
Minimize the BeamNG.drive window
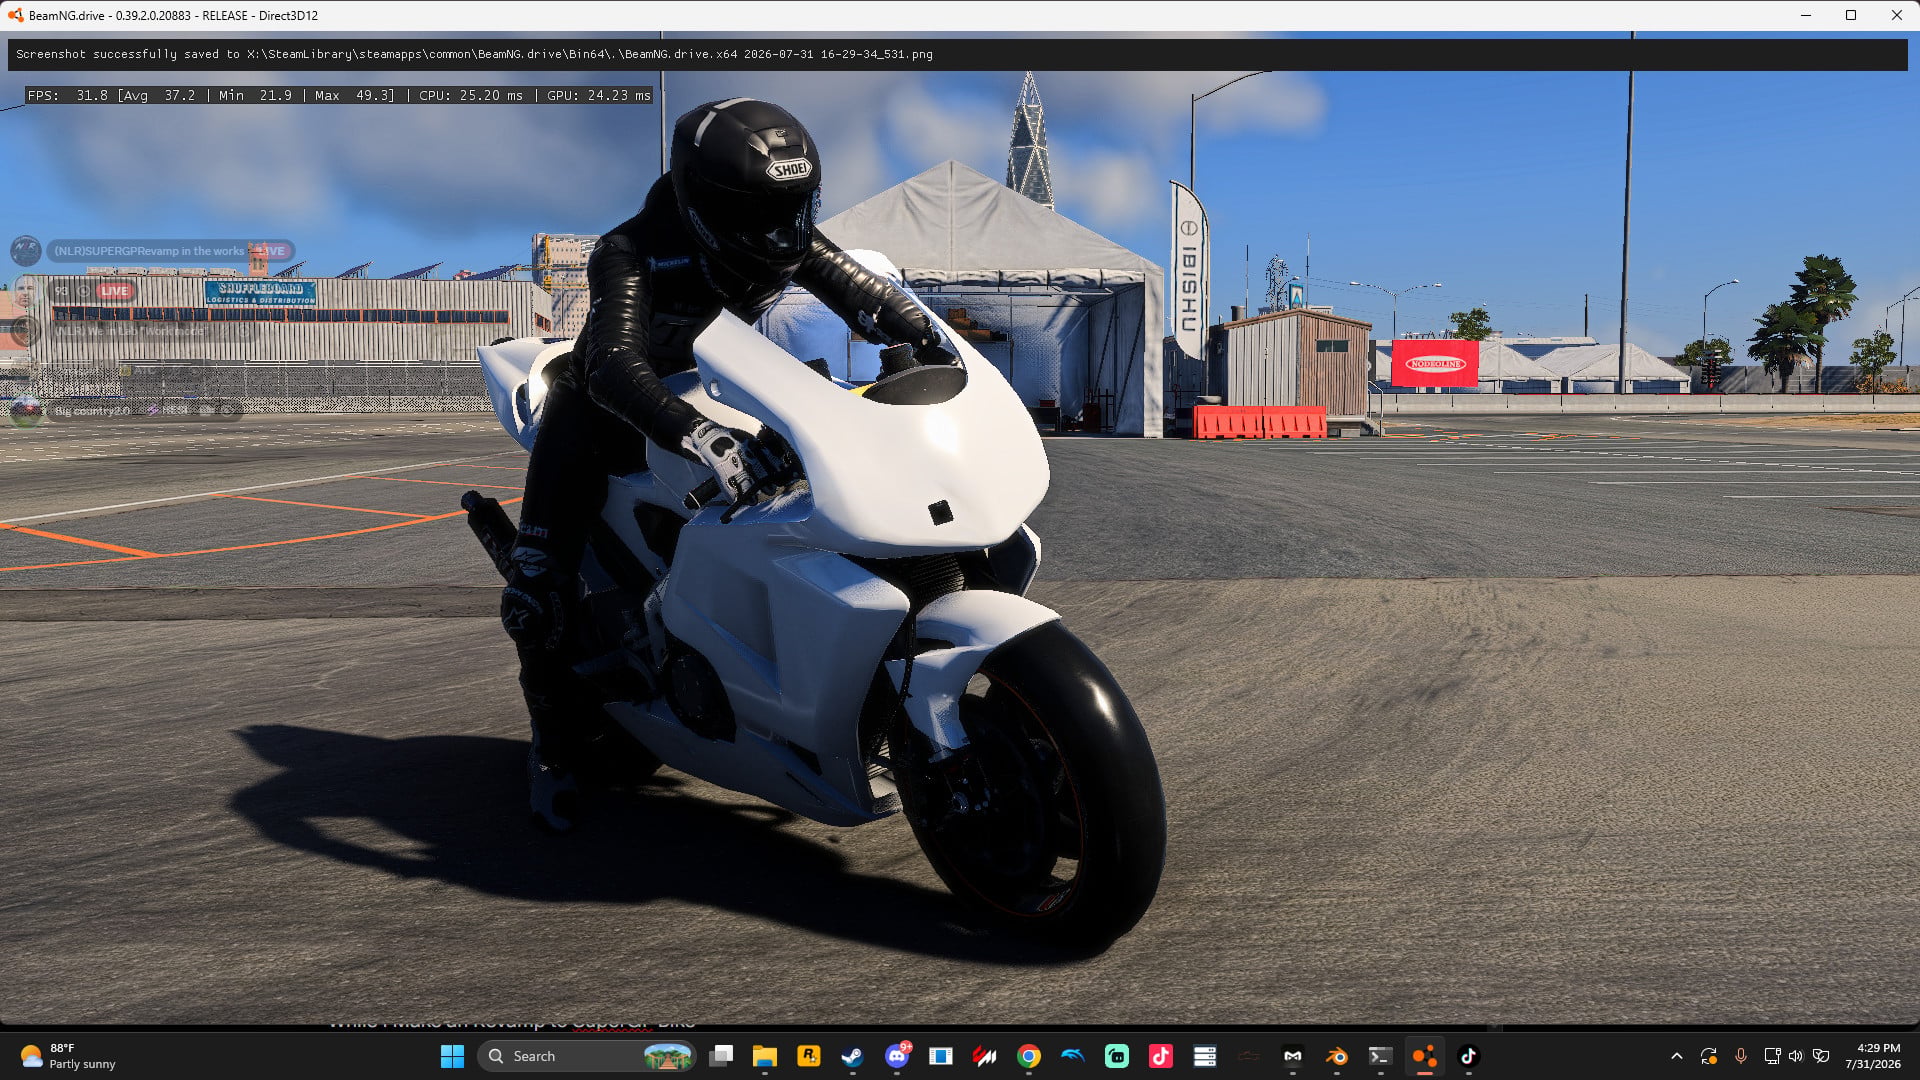(1806, 15)
